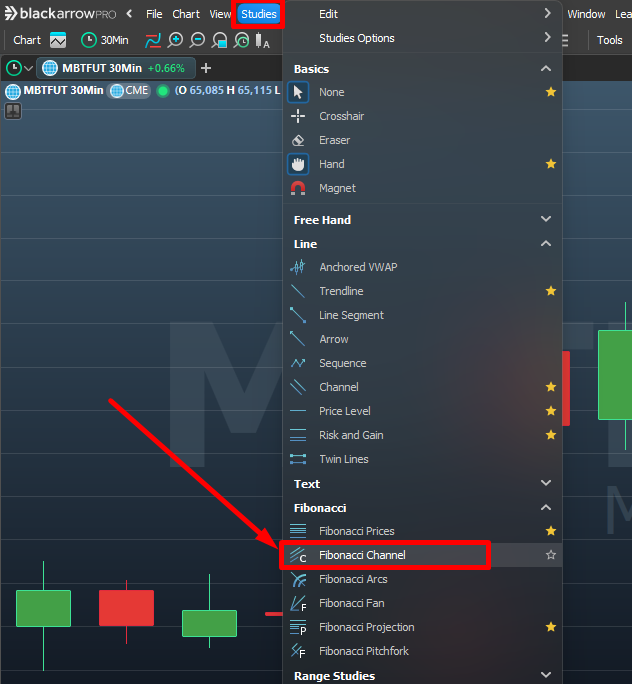Click the Studies menu
Screen dimensions: 632x684
click(259, 14)
